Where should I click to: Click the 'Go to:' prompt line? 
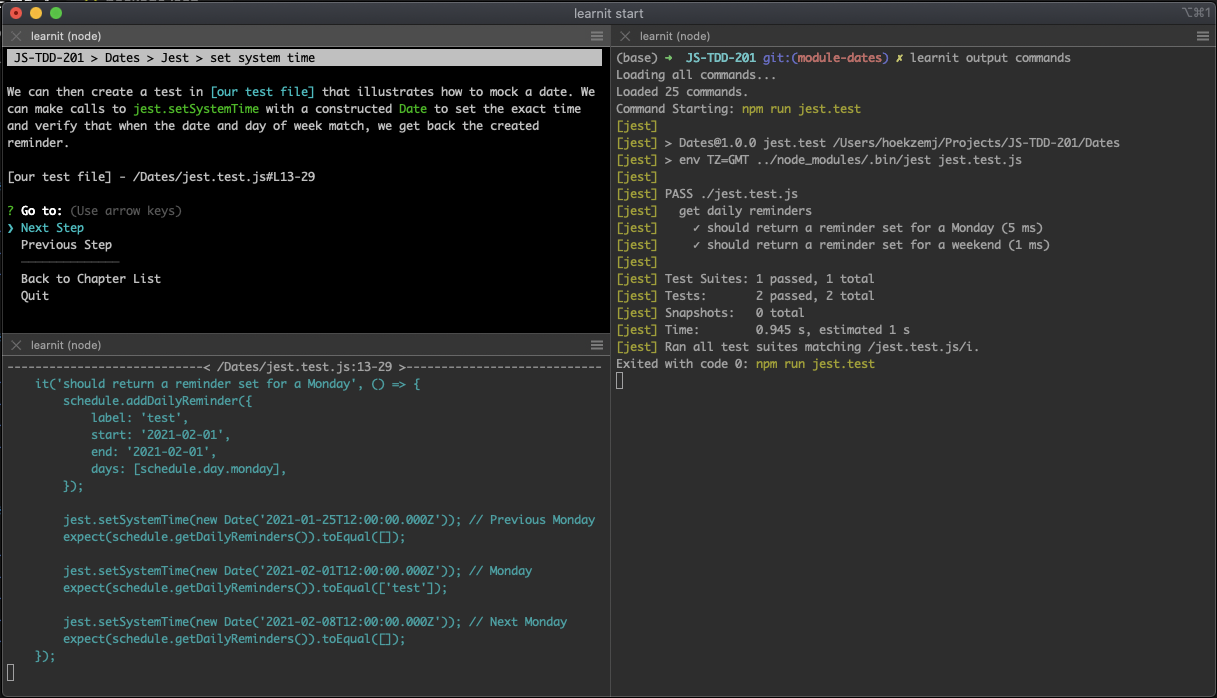click(95, 211)
